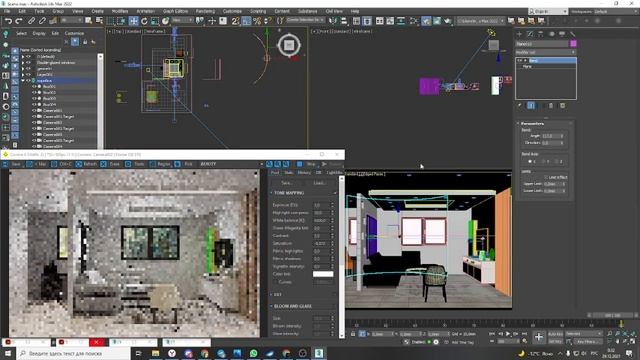Screen dimensions: 640x360
Task: Click Refresh button in Corona VFB toolbar
Action: pyautogui.click(x=86, y=164)
